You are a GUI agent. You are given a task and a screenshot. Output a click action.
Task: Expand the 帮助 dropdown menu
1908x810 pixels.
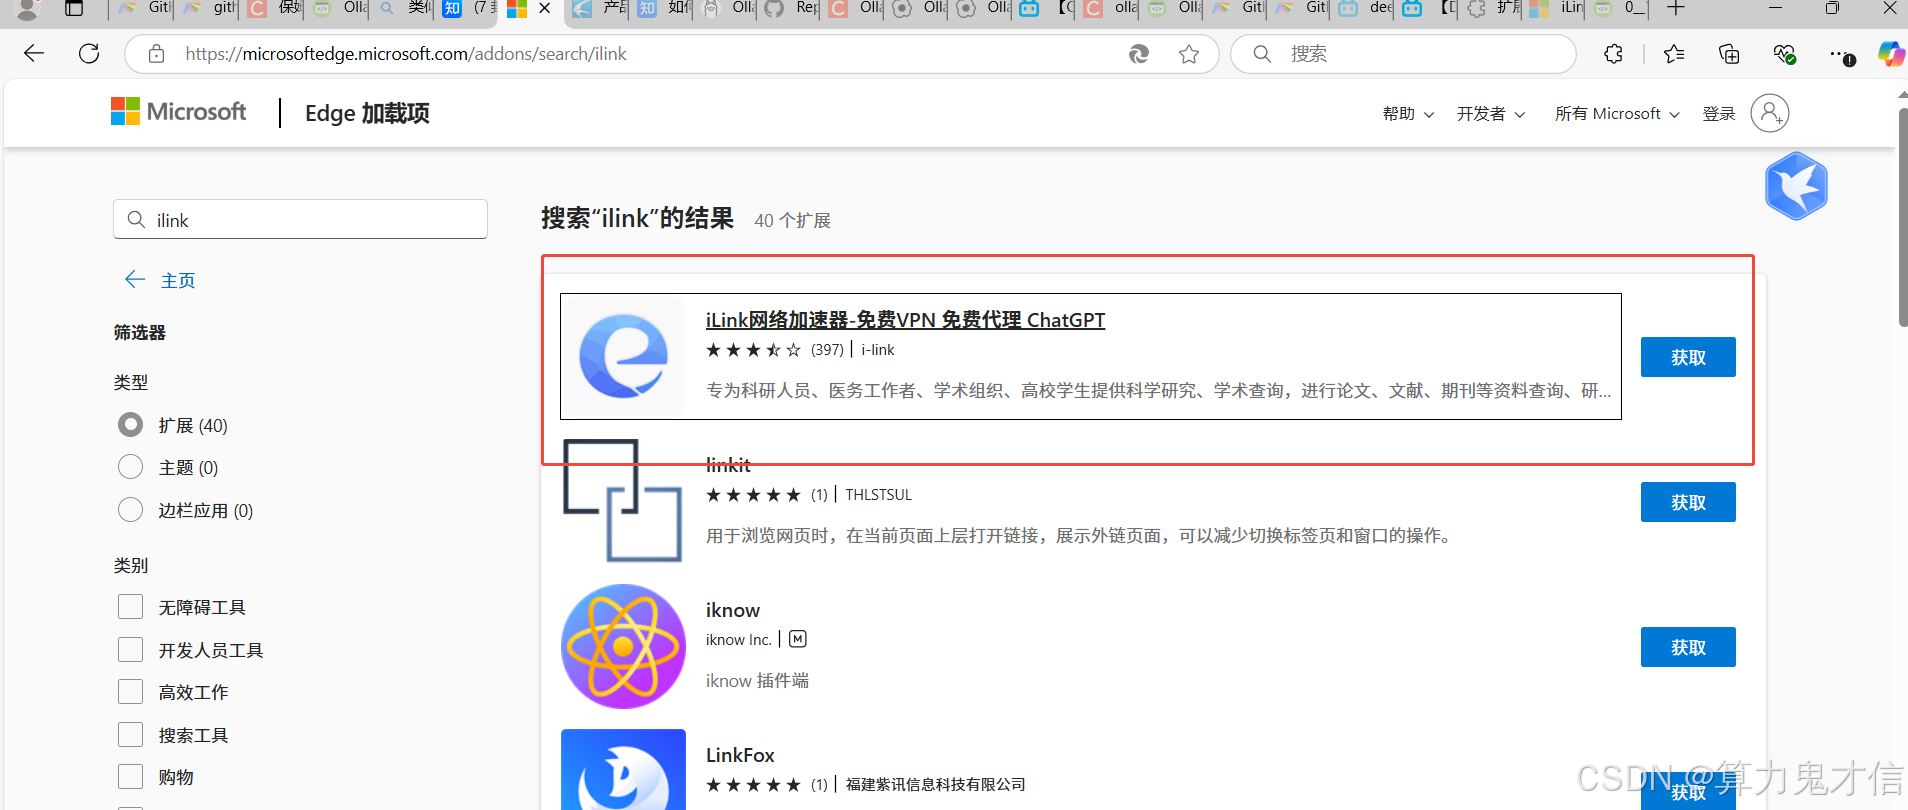(x=1408, y=114)
